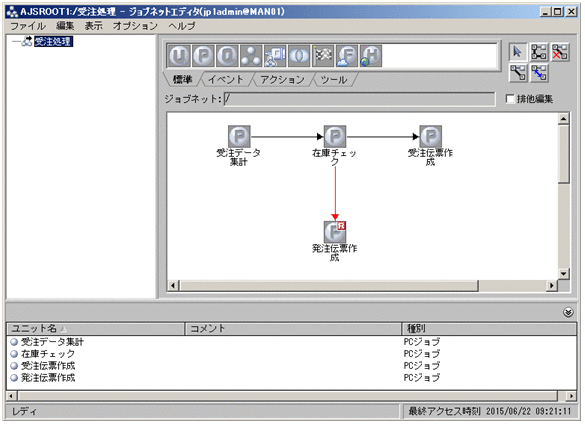This screenshot has height=425, width=585.
Task: Select the QUEUE job (Q) icon
Action: click(x=227, y=56)
